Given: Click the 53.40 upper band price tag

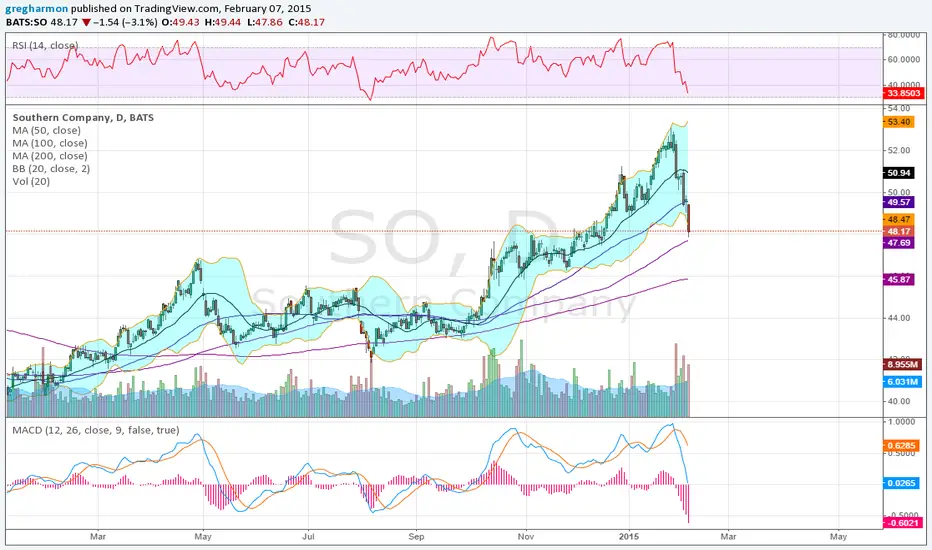Looking at the screenshot, I should pyautogui.click(x=898, y=122).
